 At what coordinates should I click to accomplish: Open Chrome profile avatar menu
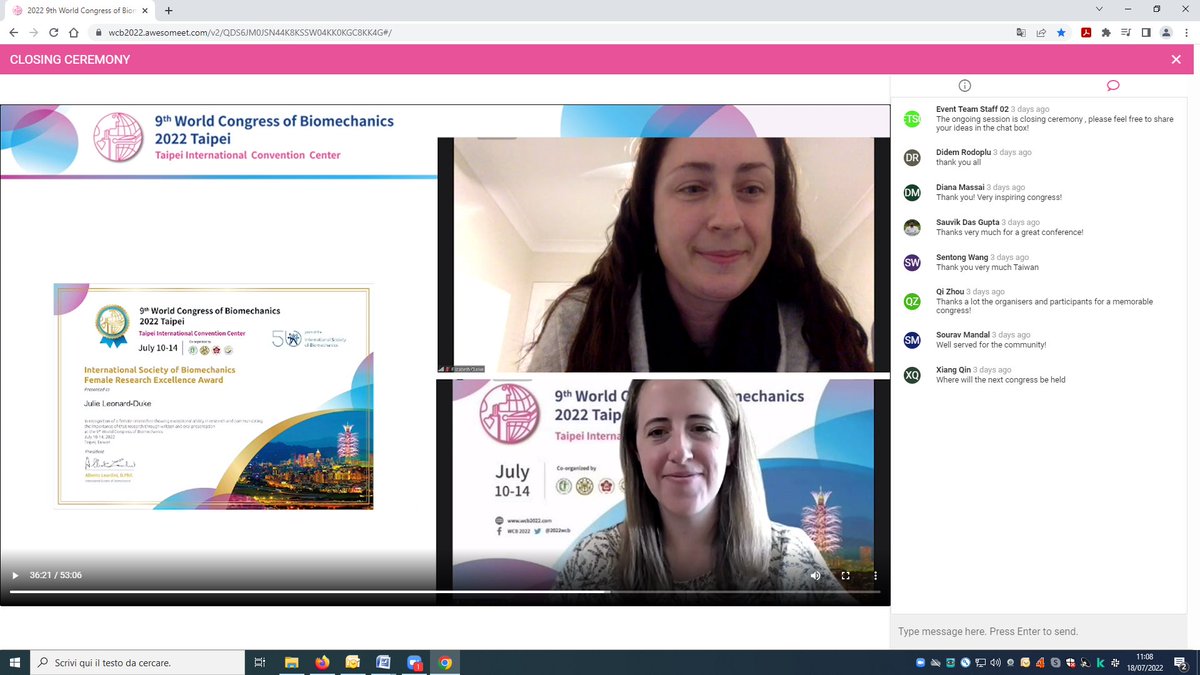click(x=1166, y=32)
